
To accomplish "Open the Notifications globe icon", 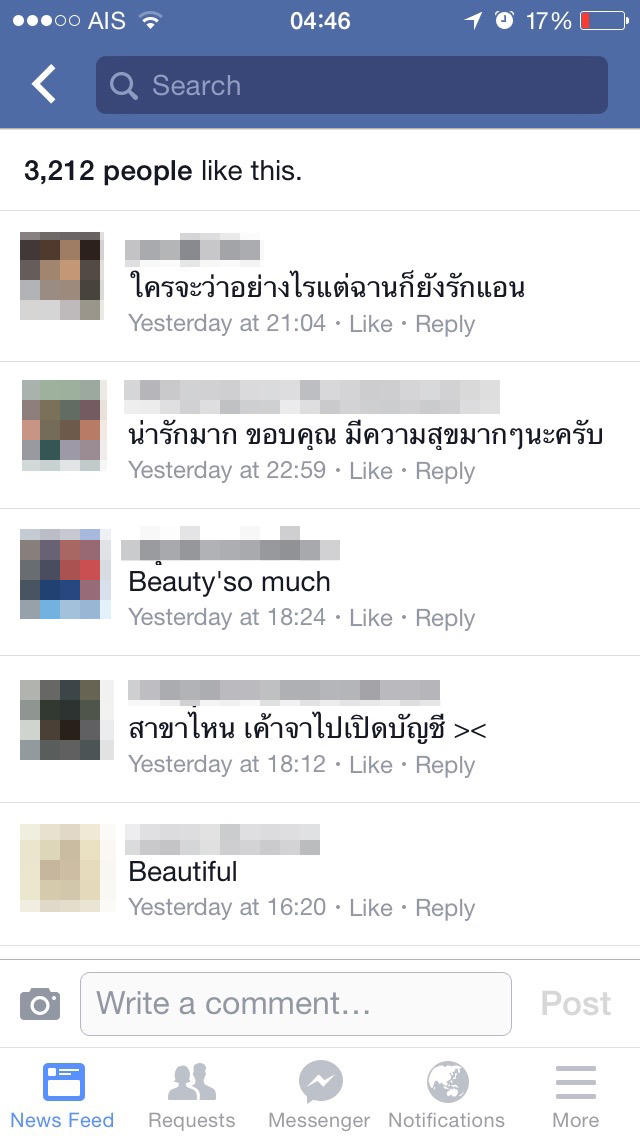I will pyautogui.click(x=446, y=1082).
